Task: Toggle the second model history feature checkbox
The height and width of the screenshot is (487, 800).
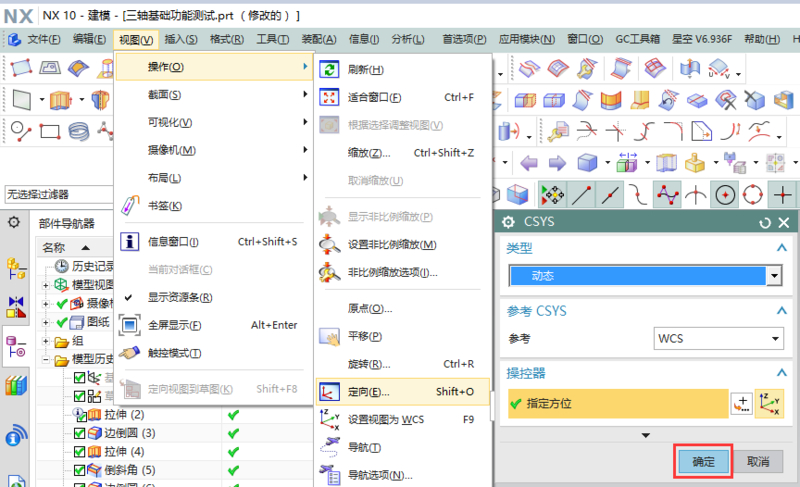Action: pyautogui.click(x=79, y=396)
